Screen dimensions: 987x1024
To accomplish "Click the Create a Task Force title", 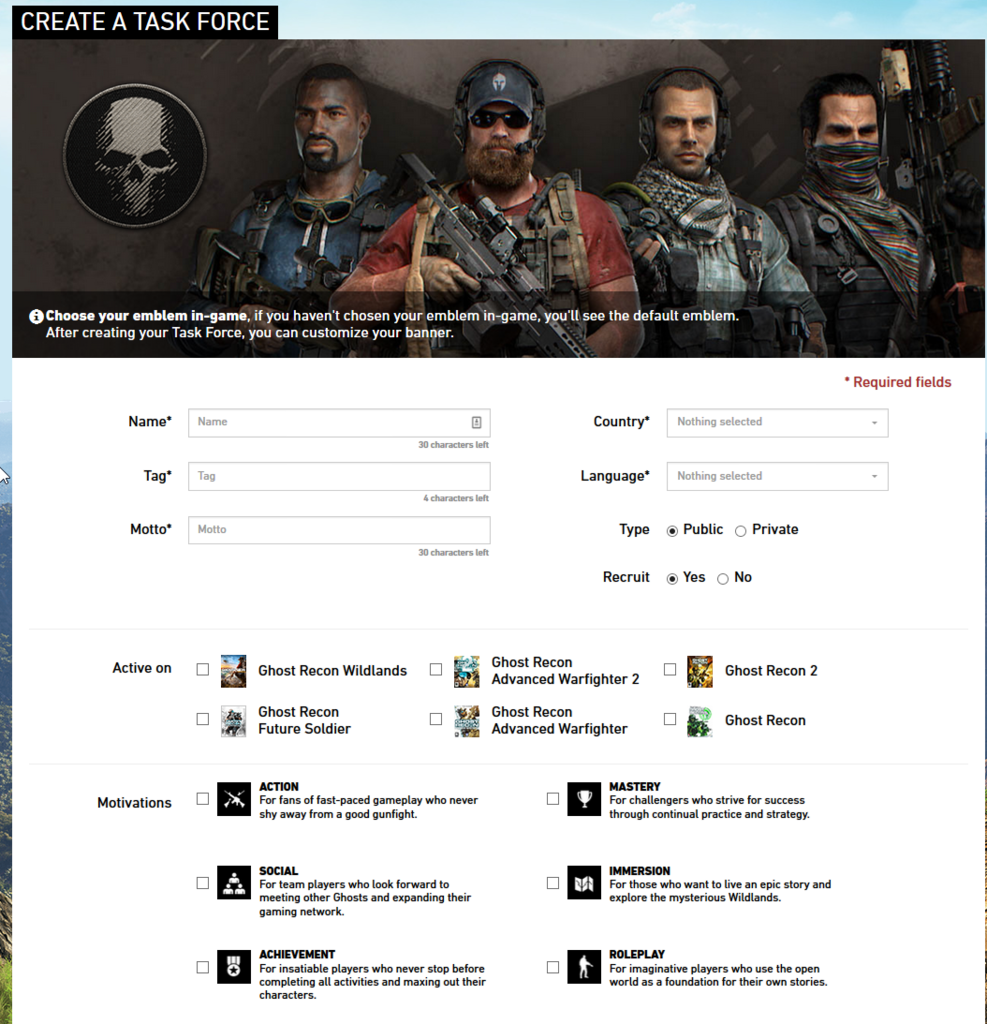I will click(x=145, y=22).
